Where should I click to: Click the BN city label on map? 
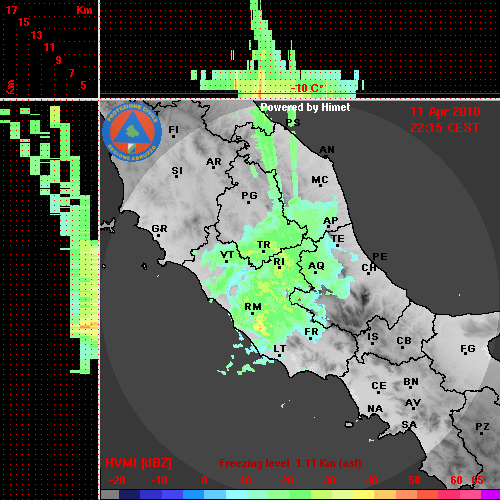click(411, 381)
